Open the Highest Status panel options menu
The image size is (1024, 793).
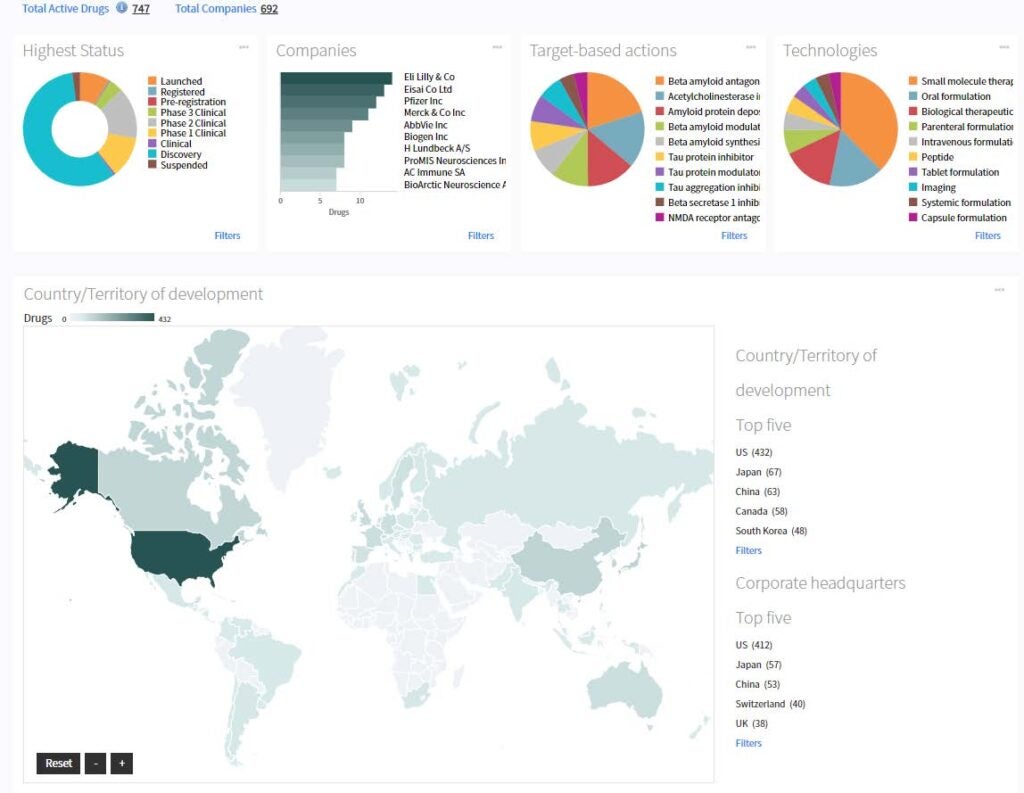244,47
